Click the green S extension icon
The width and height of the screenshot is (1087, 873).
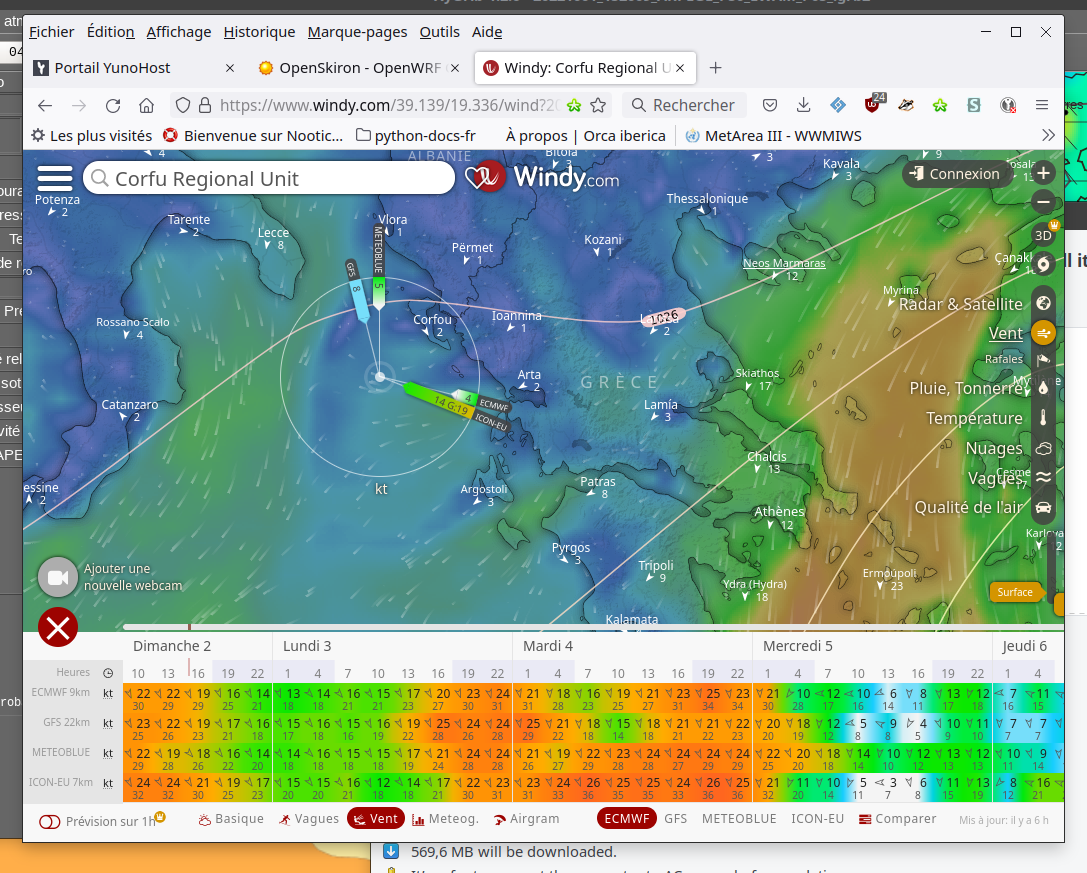[x=974, y=105]
